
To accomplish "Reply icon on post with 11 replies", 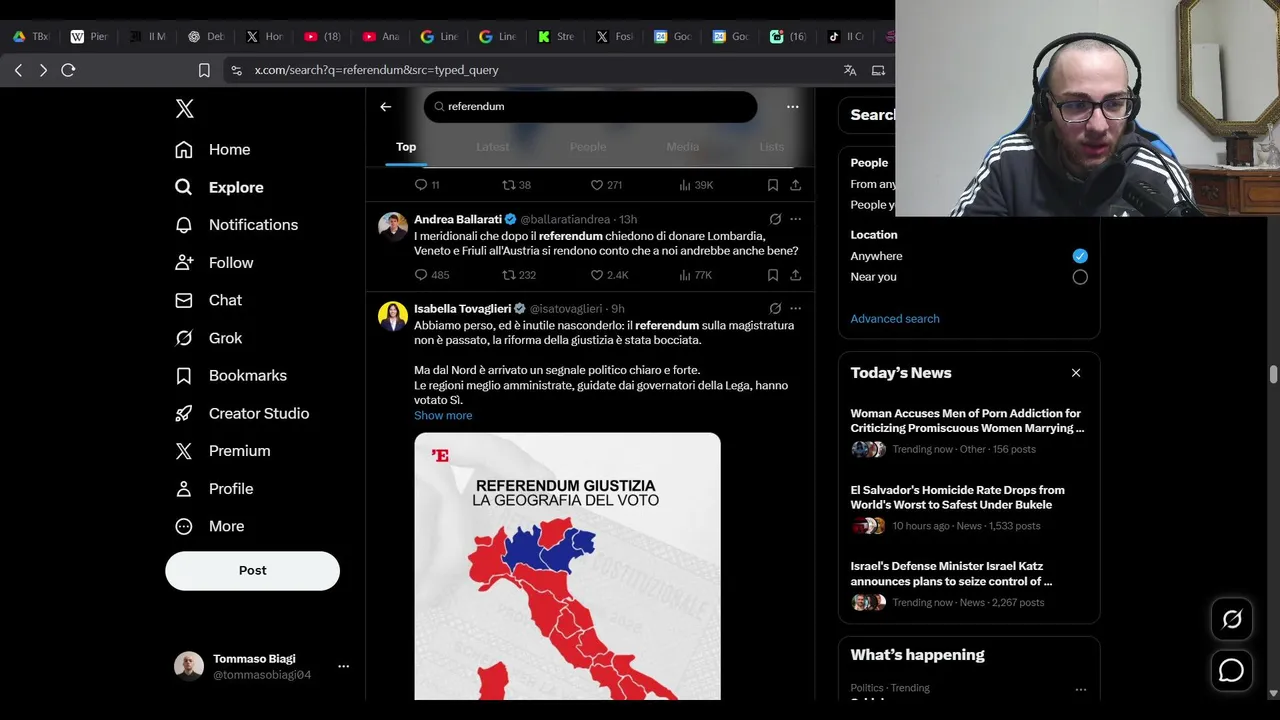I will (x=421, y=185).
